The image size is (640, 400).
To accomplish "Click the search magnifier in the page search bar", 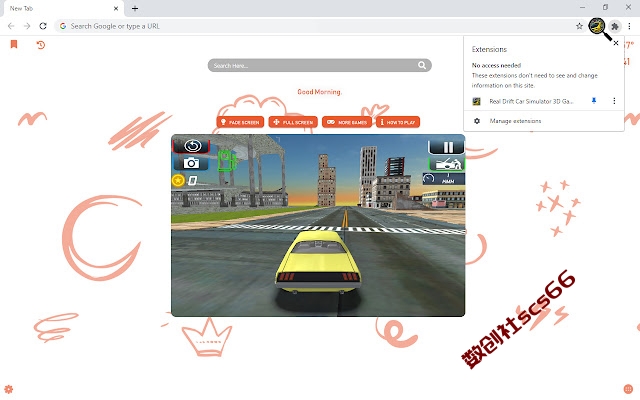I will point(422,65).
